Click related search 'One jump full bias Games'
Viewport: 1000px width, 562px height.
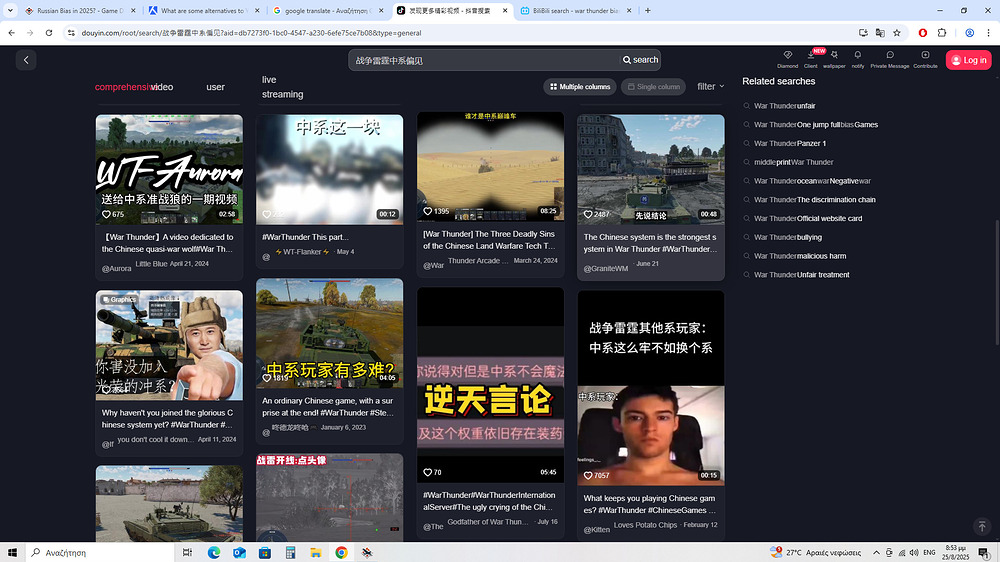pos(816,125)
